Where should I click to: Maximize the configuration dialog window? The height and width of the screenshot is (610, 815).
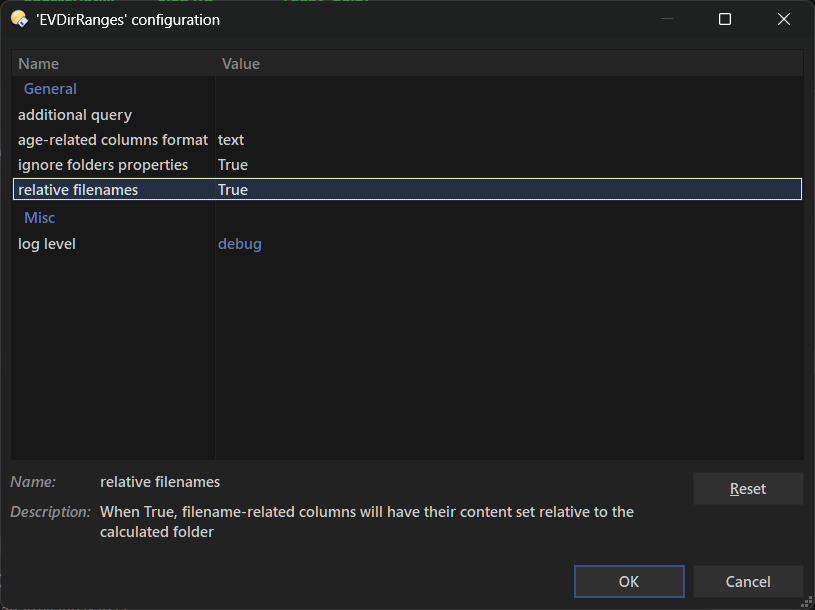coord(725,19)
